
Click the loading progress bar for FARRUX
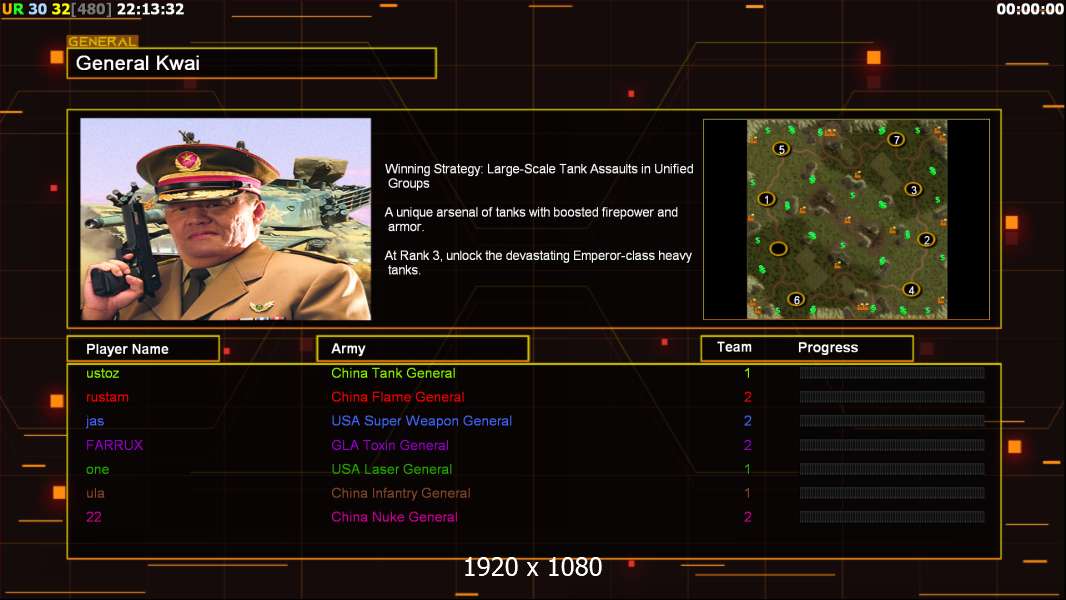[x=892, y=445]
